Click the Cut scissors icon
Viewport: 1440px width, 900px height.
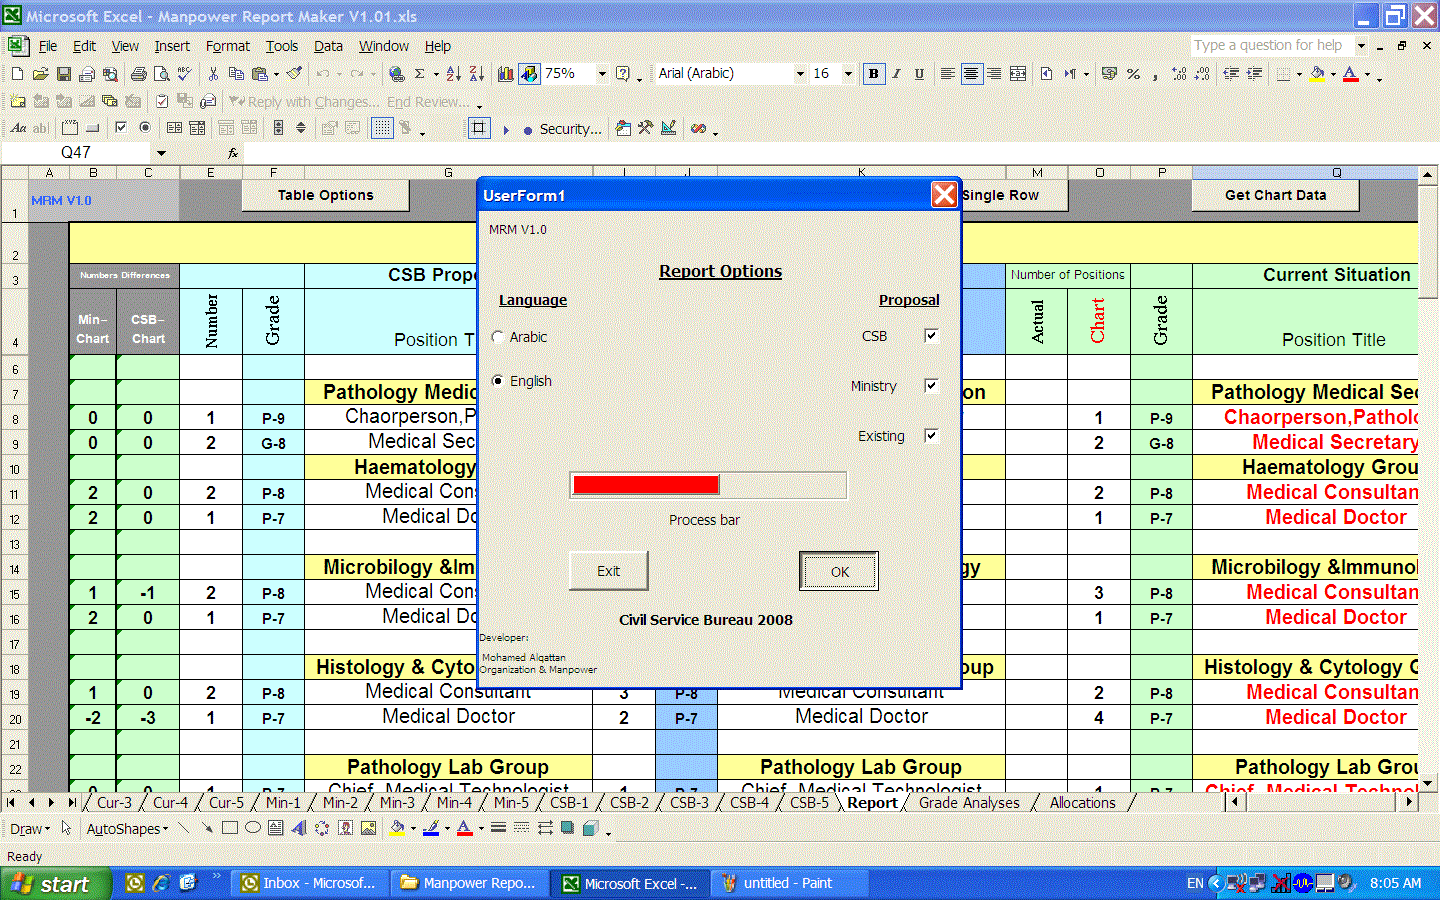[x=213, y=74]
